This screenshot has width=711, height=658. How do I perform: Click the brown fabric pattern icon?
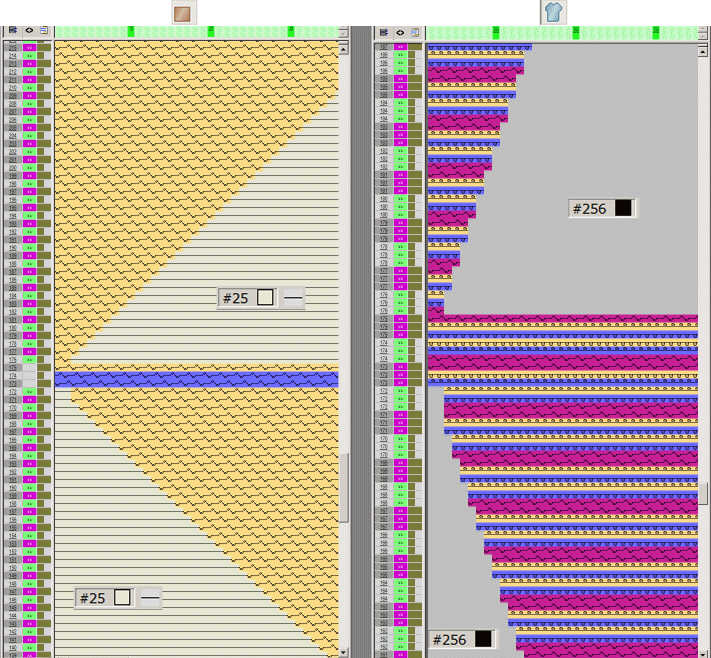(183, 13)
